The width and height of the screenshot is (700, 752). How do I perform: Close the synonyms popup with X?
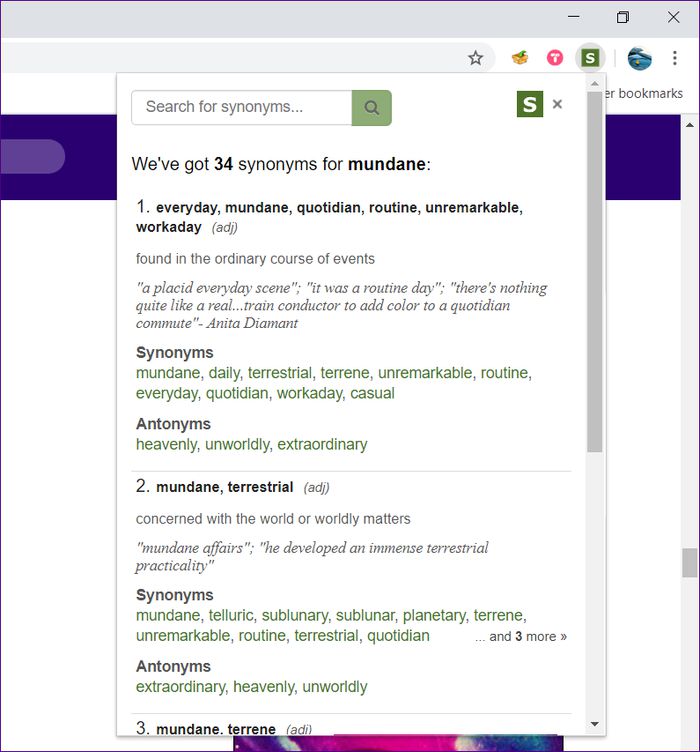coord(557,104)
